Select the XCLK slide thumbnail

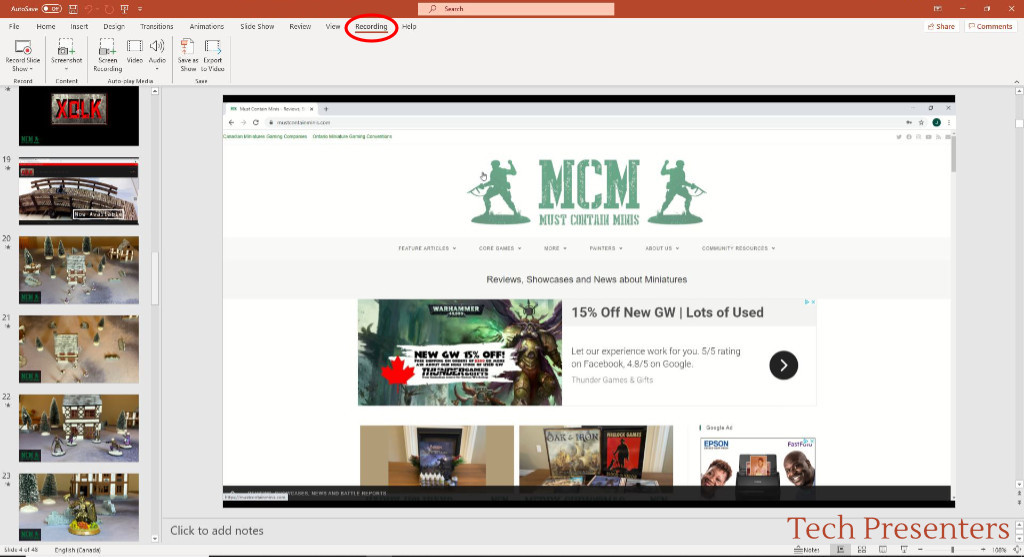coord(78,116)
